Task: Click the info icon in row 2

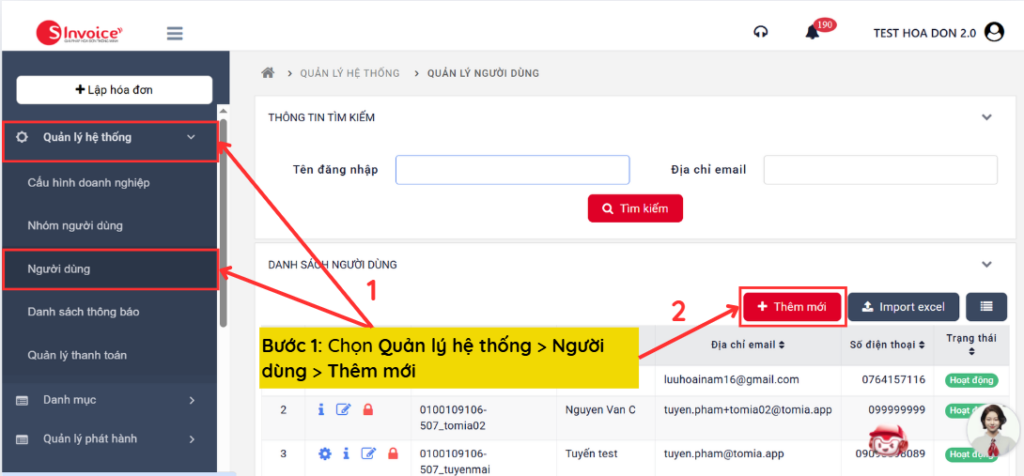Action: (x=321, y=410)
